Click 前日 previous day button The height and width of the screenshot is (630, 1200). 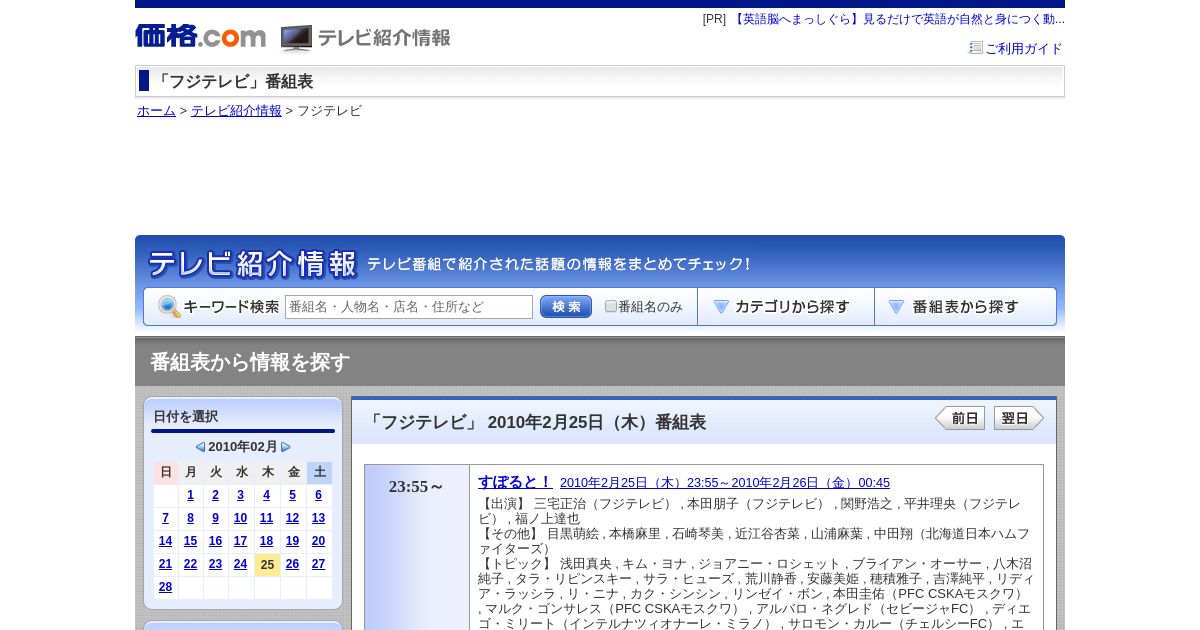(960, 418)
